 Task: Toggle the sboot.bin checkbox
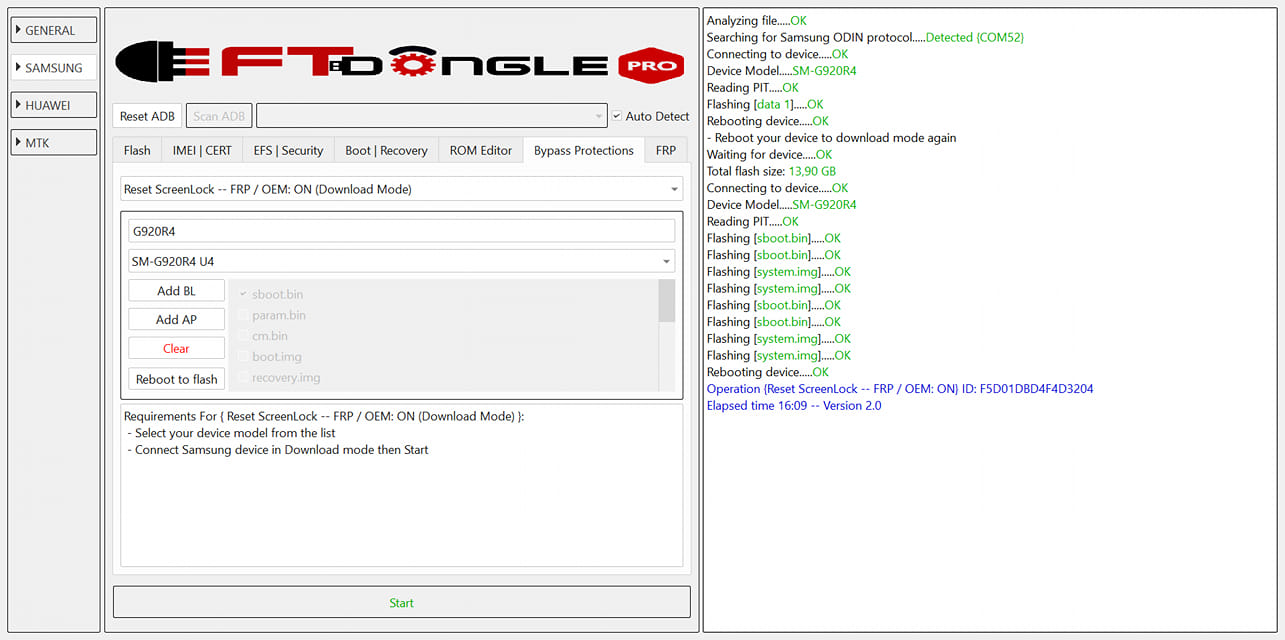coord(244,294)
